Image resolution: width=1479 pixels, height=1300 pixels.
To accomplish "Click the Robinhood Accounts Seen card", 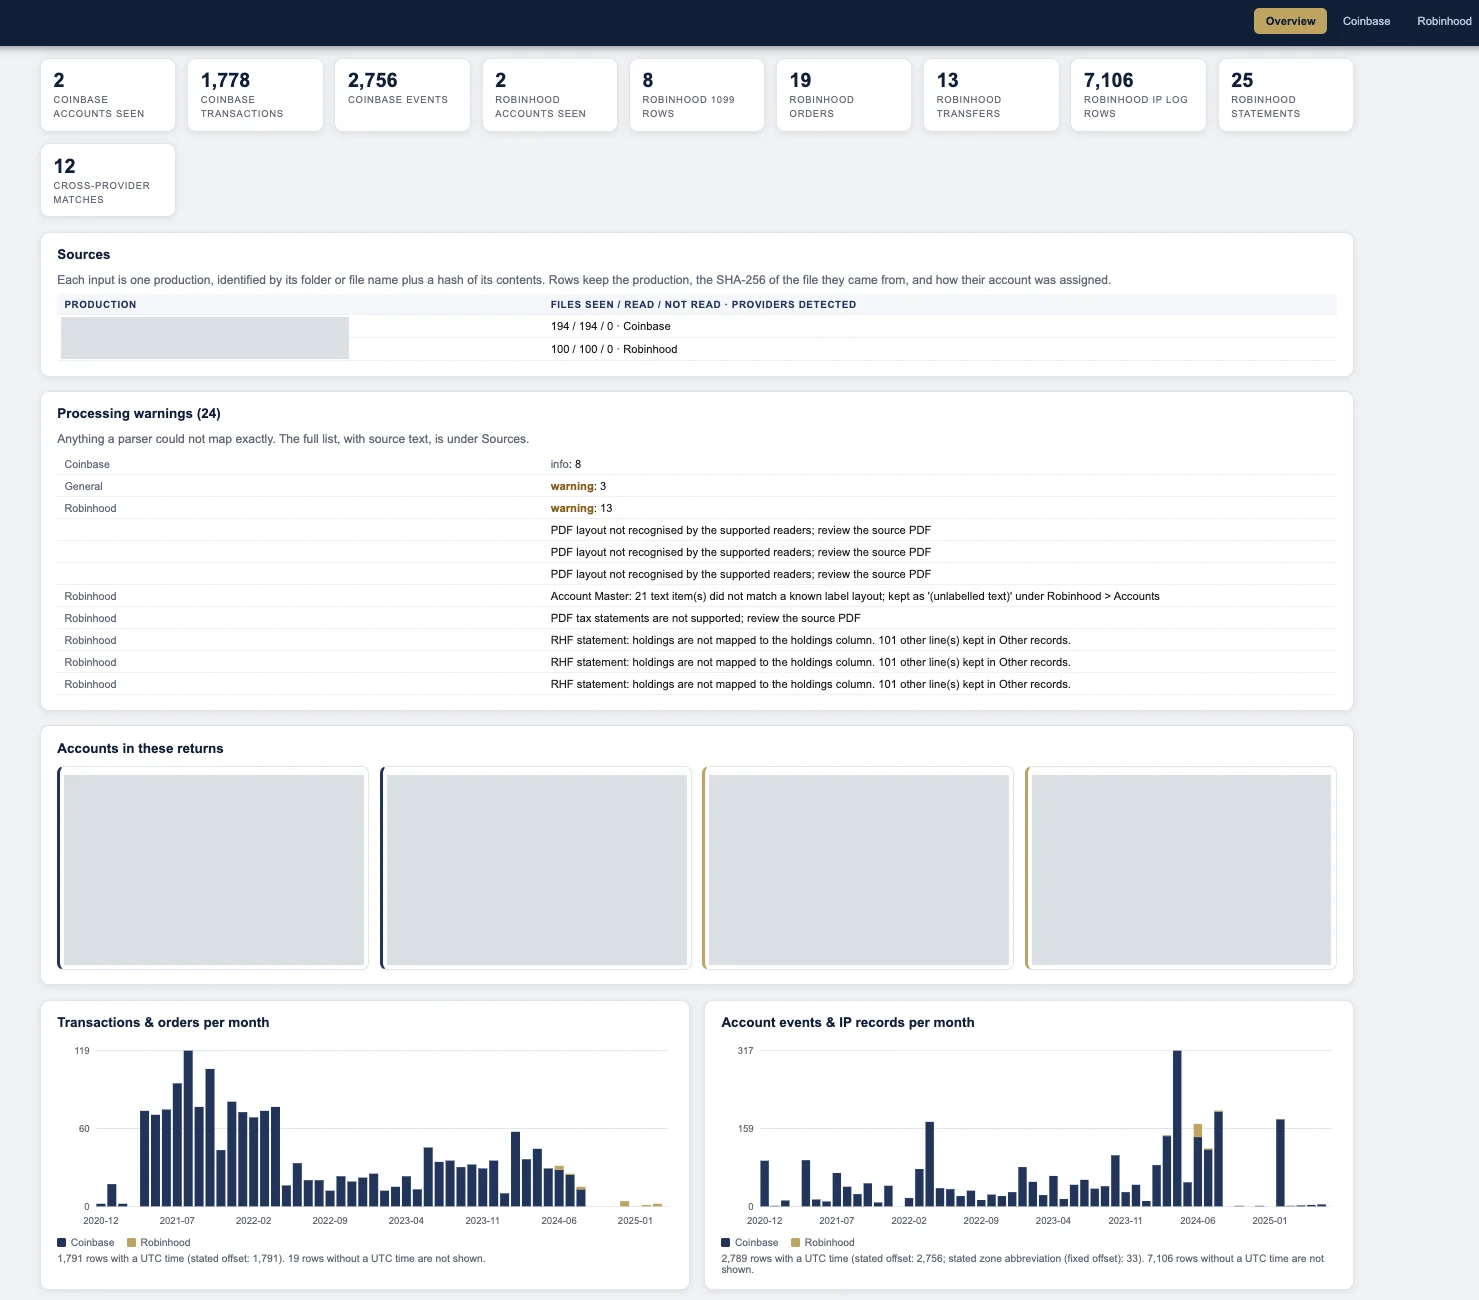I will coord(549,95).
